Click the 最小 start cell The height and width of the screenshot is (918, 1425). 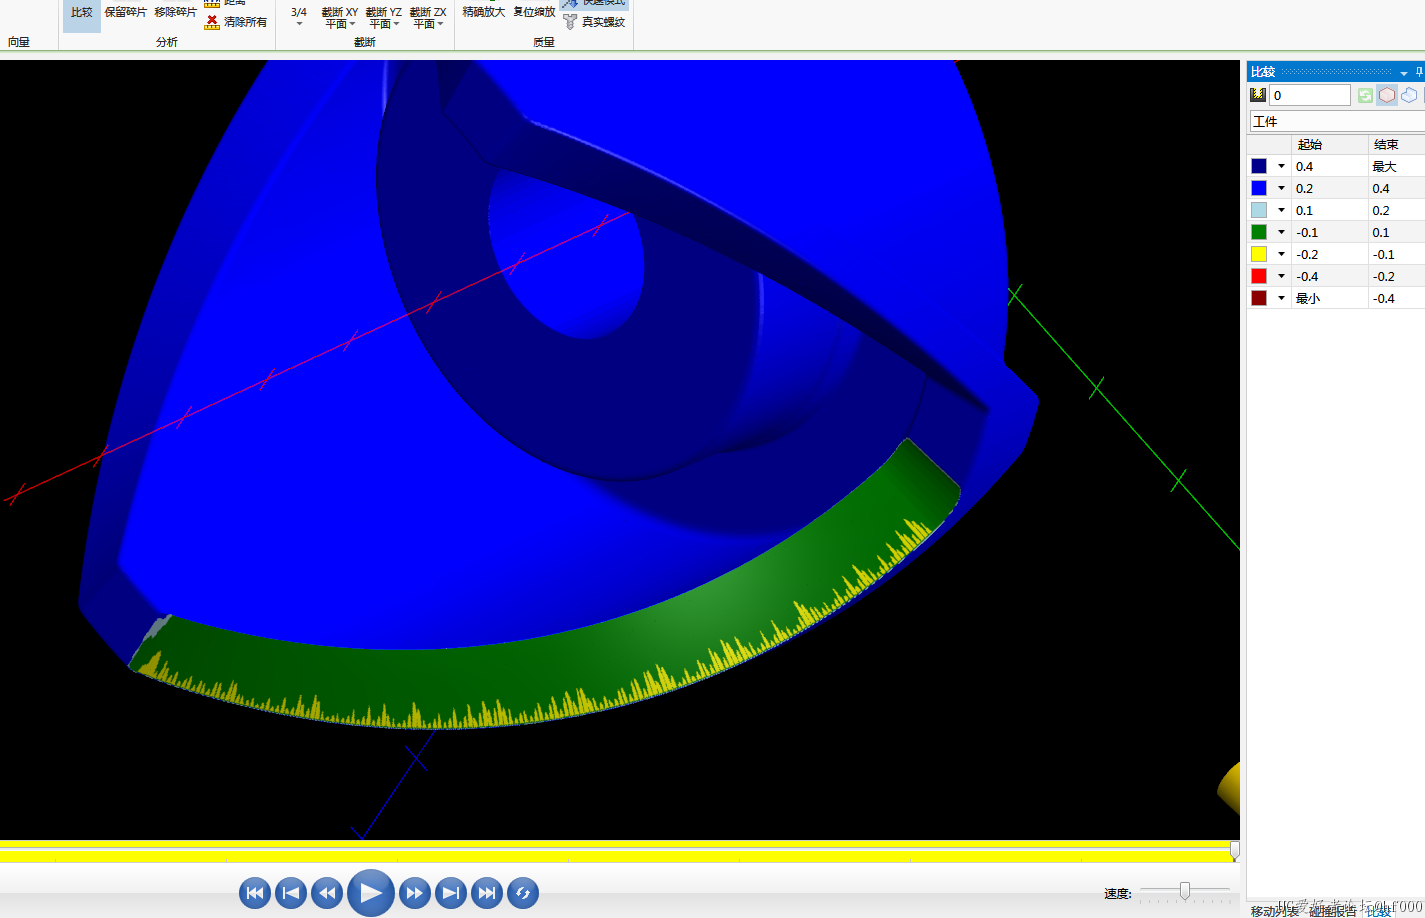pyautogui.click(x=1329, y=298)
